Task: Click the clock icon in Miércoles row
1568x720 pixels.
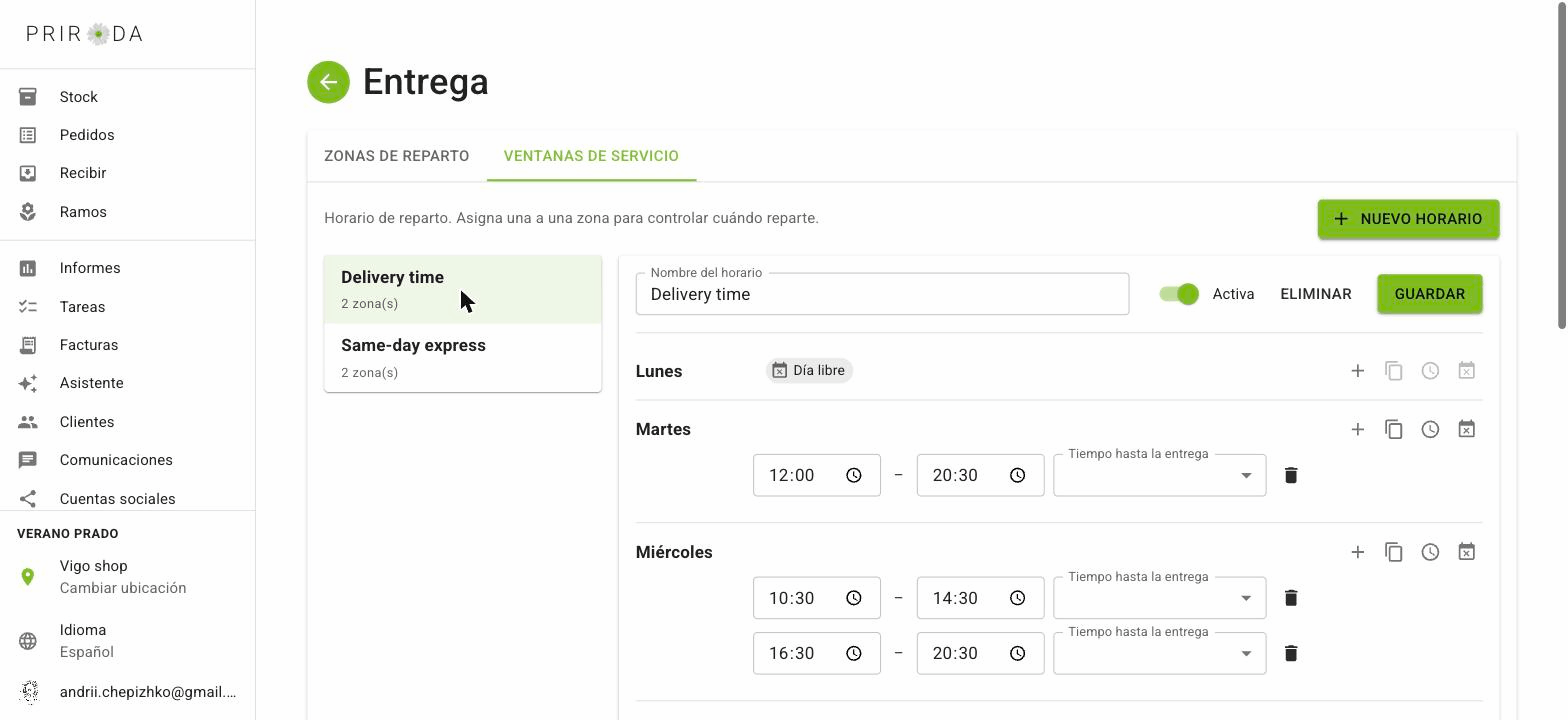Action: (x=1430, y=552)
